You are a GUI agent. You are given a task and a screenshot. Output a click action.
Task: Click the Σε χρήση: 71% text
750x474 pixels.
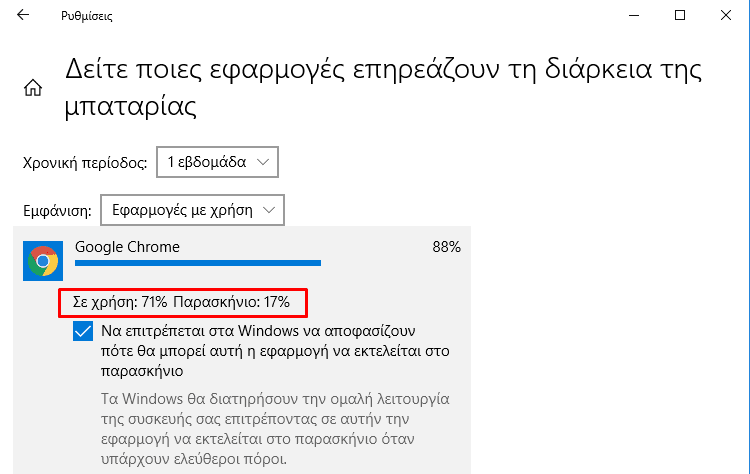point(113,301)
